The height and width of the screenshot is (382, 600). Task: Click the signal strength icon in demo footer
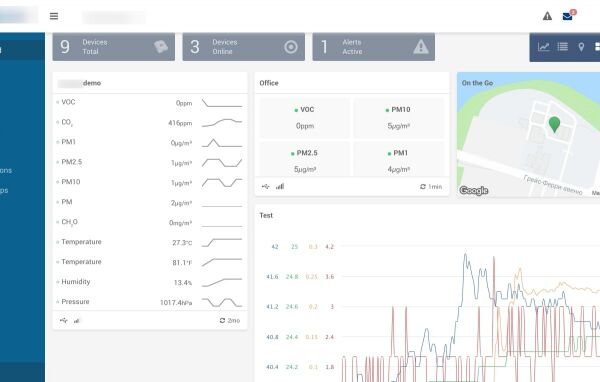[77, 321]
